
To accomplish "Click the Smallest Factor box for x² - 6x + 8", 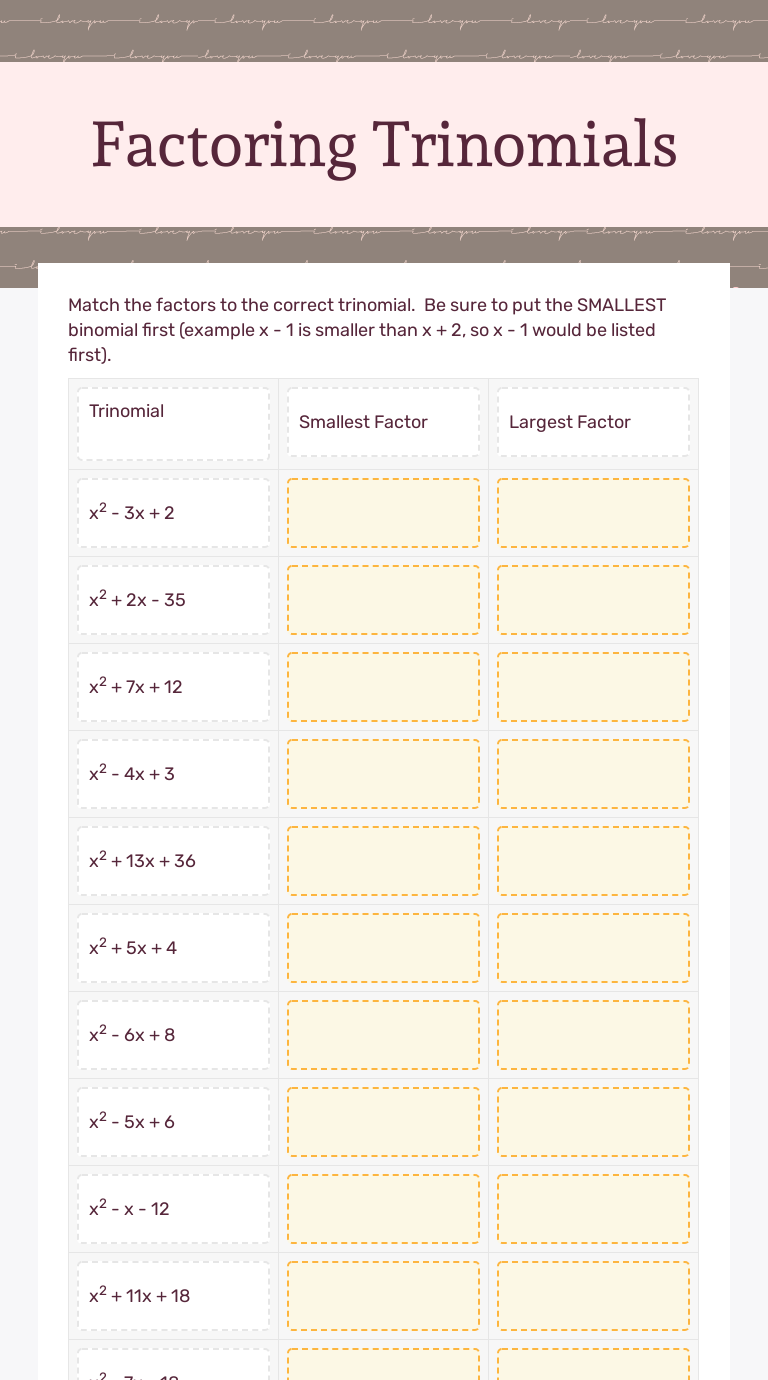I will (x=383, y=1035).
